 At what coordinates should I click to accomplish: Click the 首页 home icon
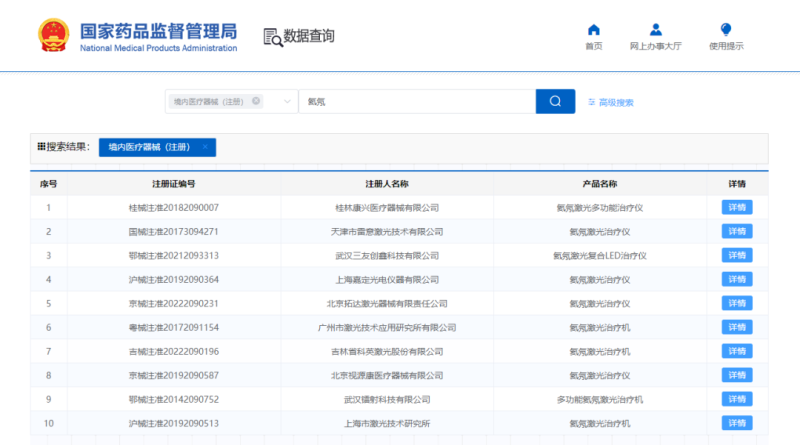click(x=594, y=30)
